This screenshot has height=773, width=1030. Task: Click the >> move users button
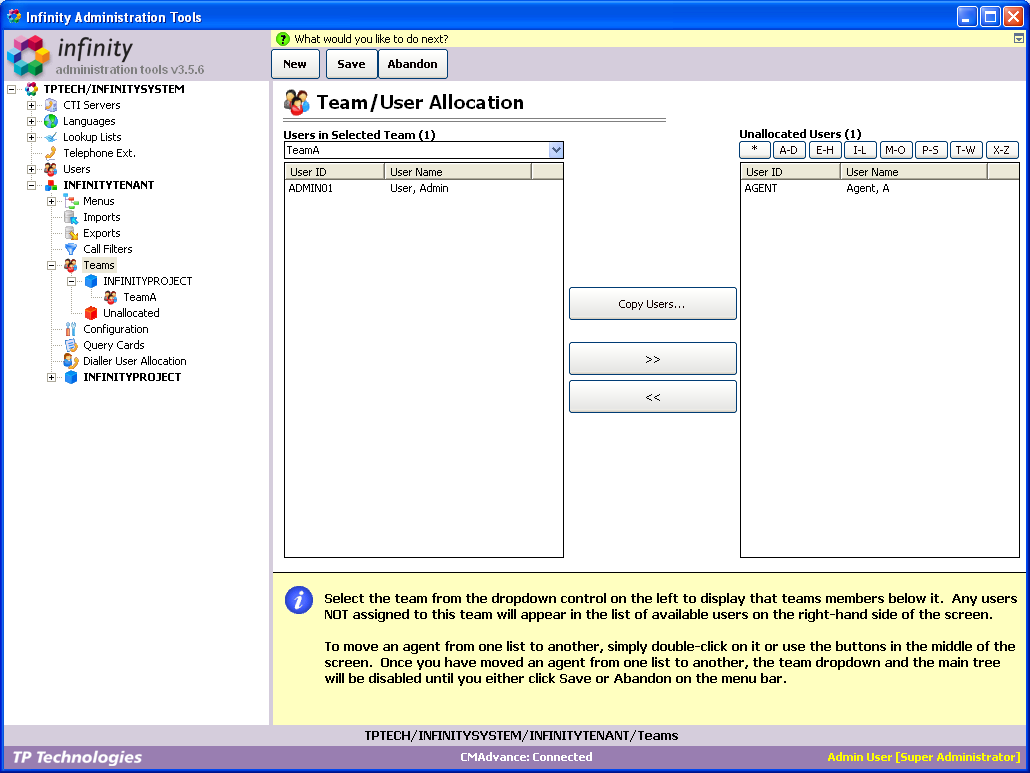[652, 359]
